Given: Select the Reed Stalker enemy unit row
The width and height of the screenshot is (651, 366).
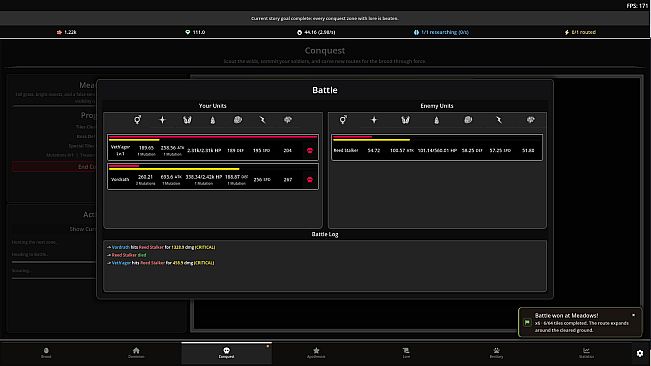Looking at the screenshot, I should (x=437, y=147).
